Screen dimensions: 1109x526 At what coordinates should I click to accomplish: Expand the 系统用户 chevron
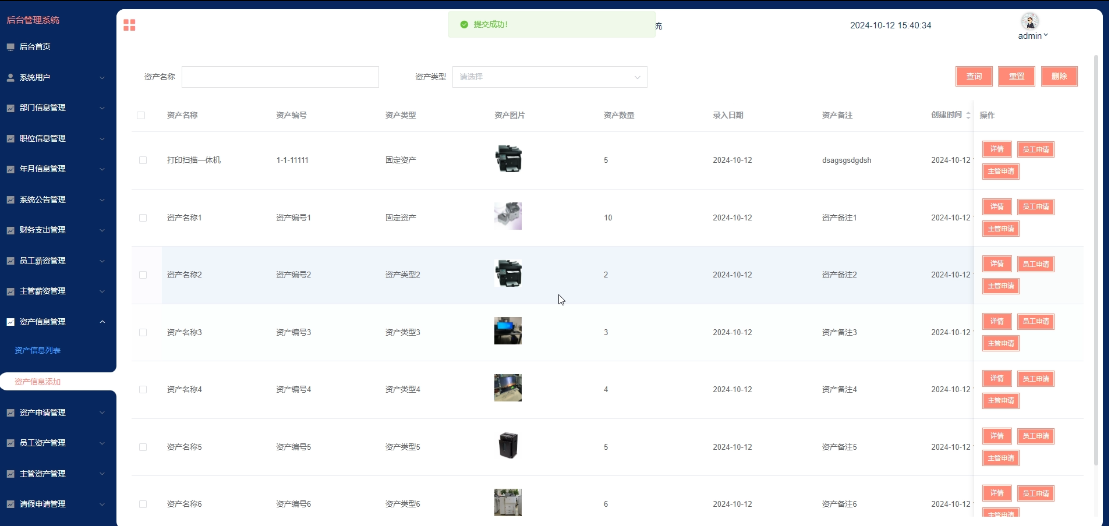102,78
